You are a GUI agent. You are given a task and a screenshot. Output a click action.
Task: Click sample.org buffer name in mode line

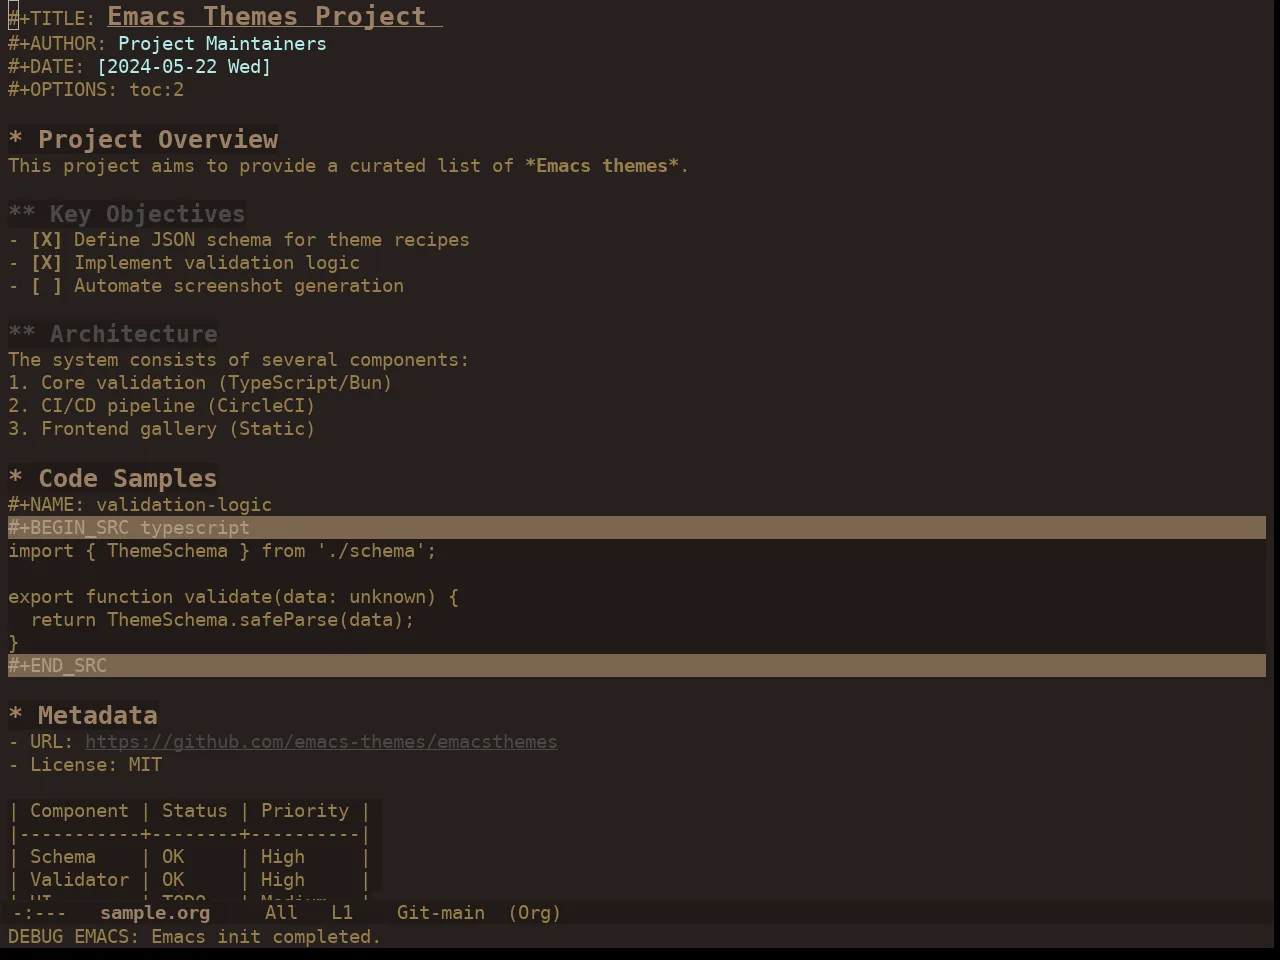pyautogui.click(x=155, y=913)
